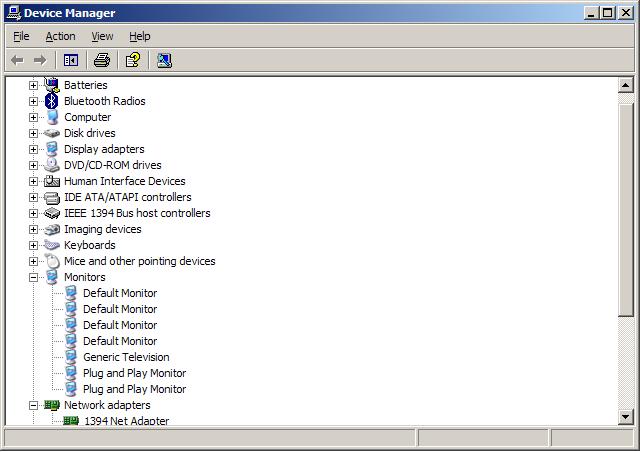The height and width of the screenshot is (452, 640).
Task: Click the Keyboards category icon
Action: click(x=52, y=245)
